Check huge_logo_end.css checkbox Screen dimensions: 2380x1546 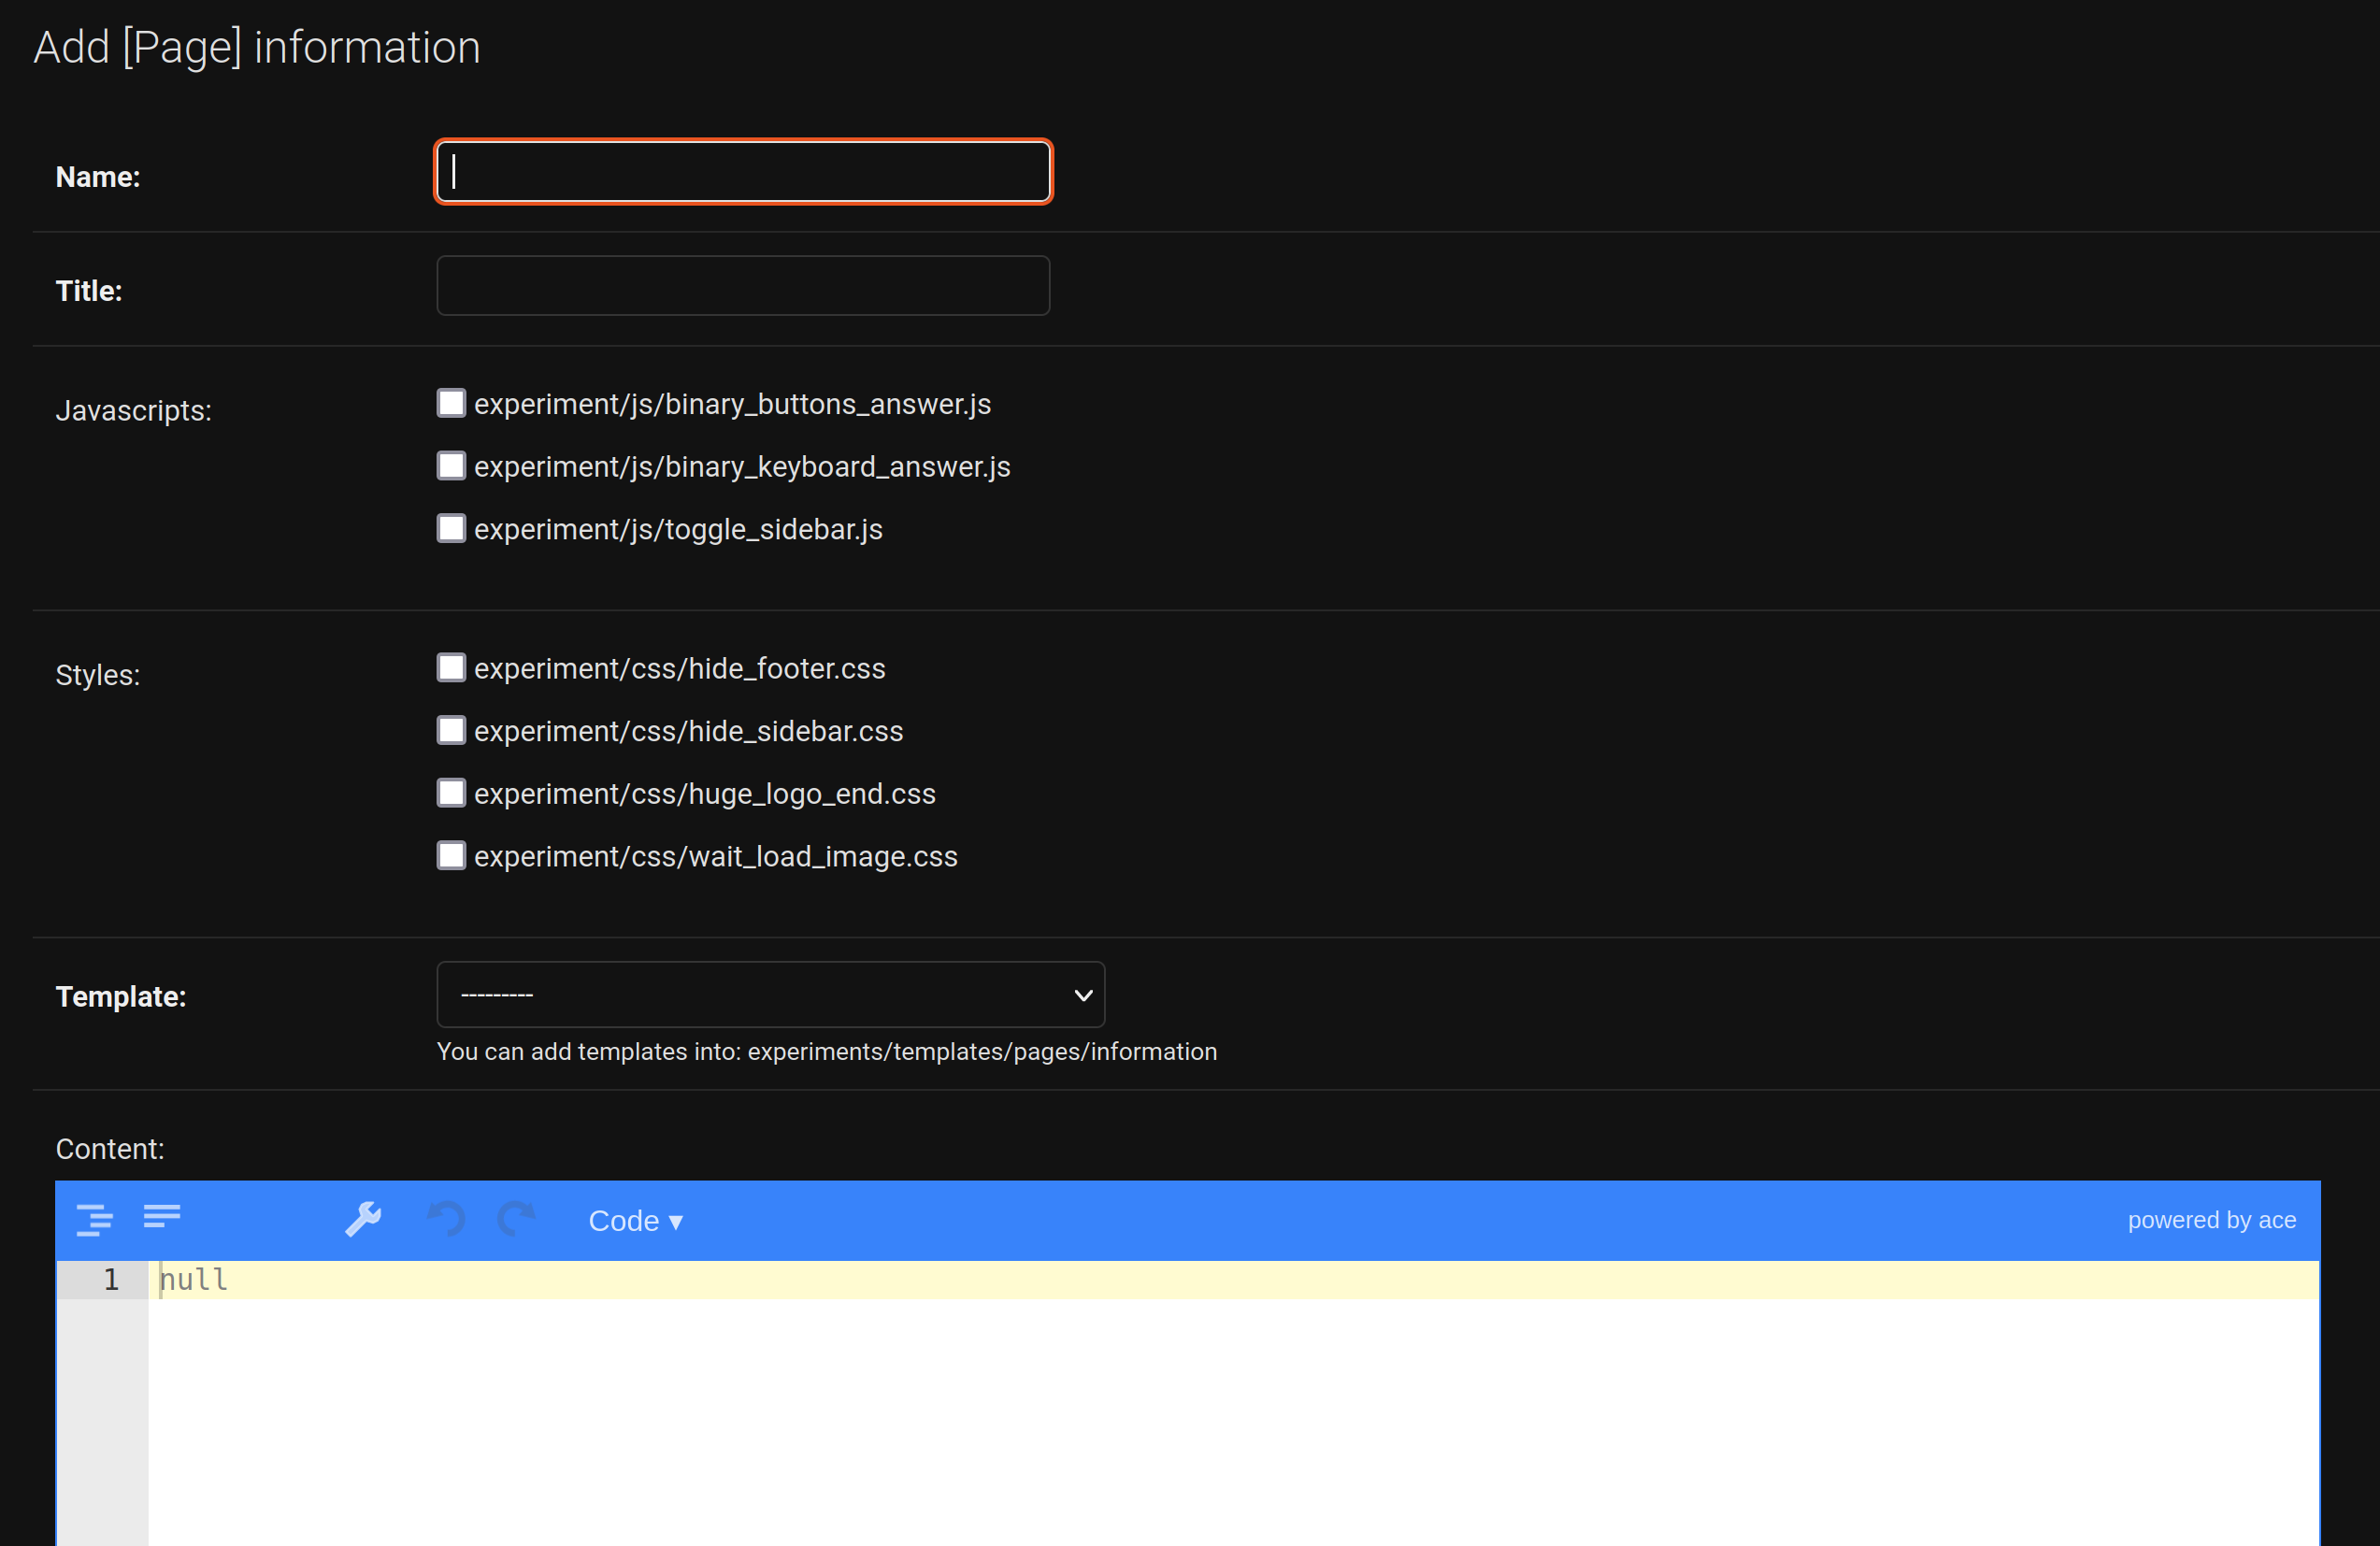[451, 793]
